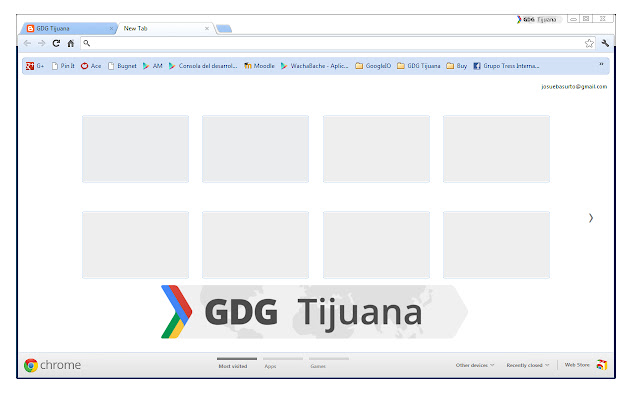This screenshot has height=400, width=640.
Task: Open the Moodle bookmark
Action: [259, 66]
